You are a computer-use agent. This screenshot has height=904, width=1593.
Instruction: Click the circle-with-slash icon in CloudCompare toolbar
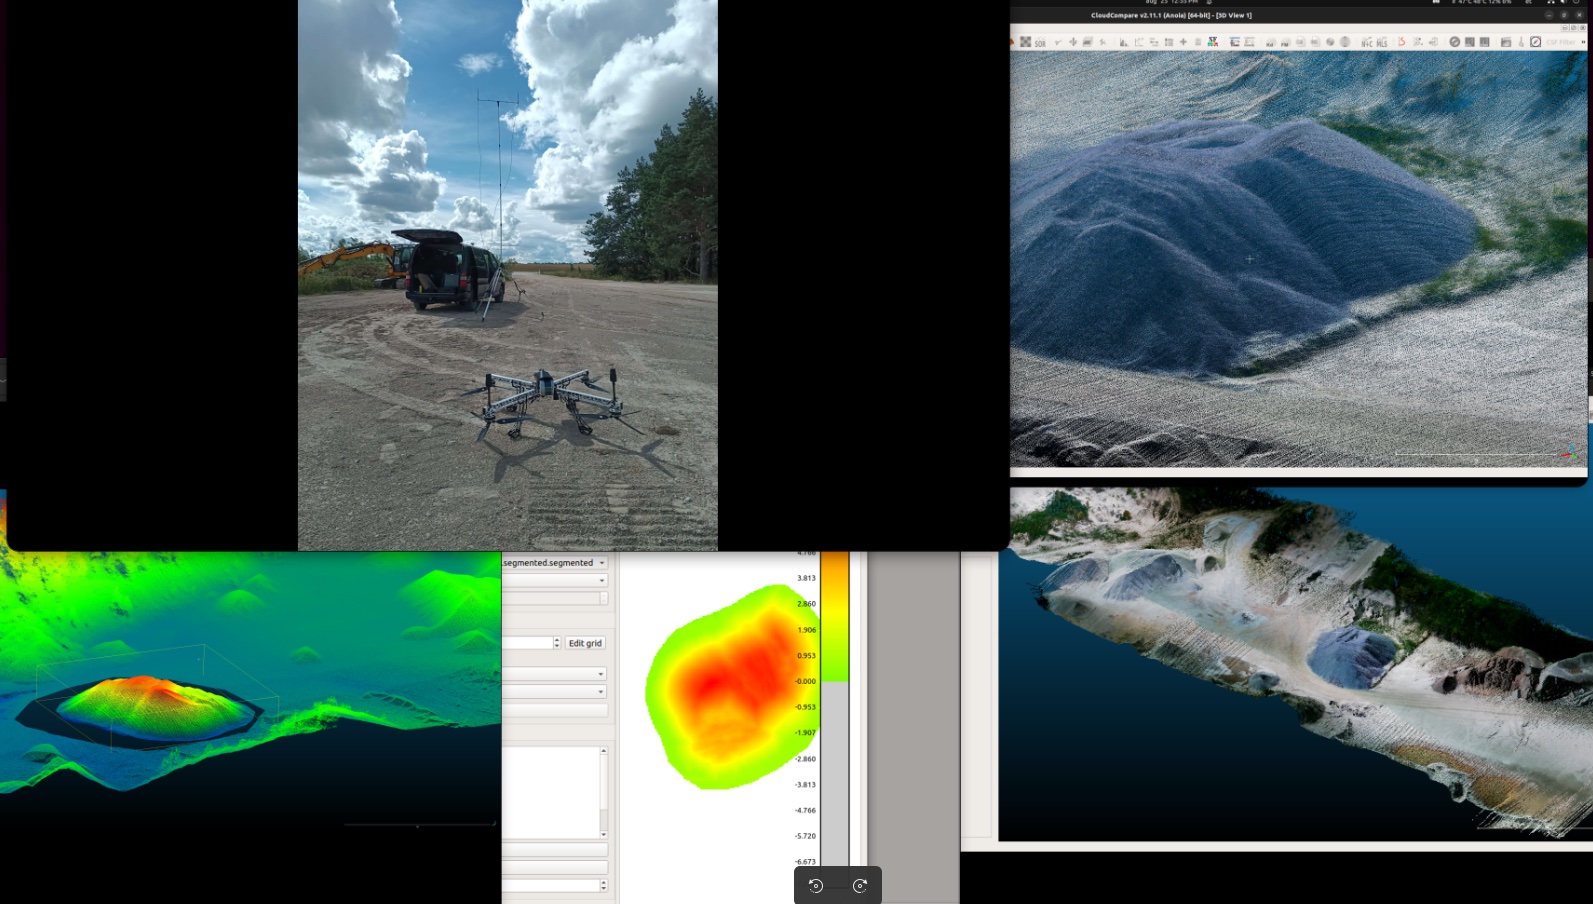[1454, 42]
